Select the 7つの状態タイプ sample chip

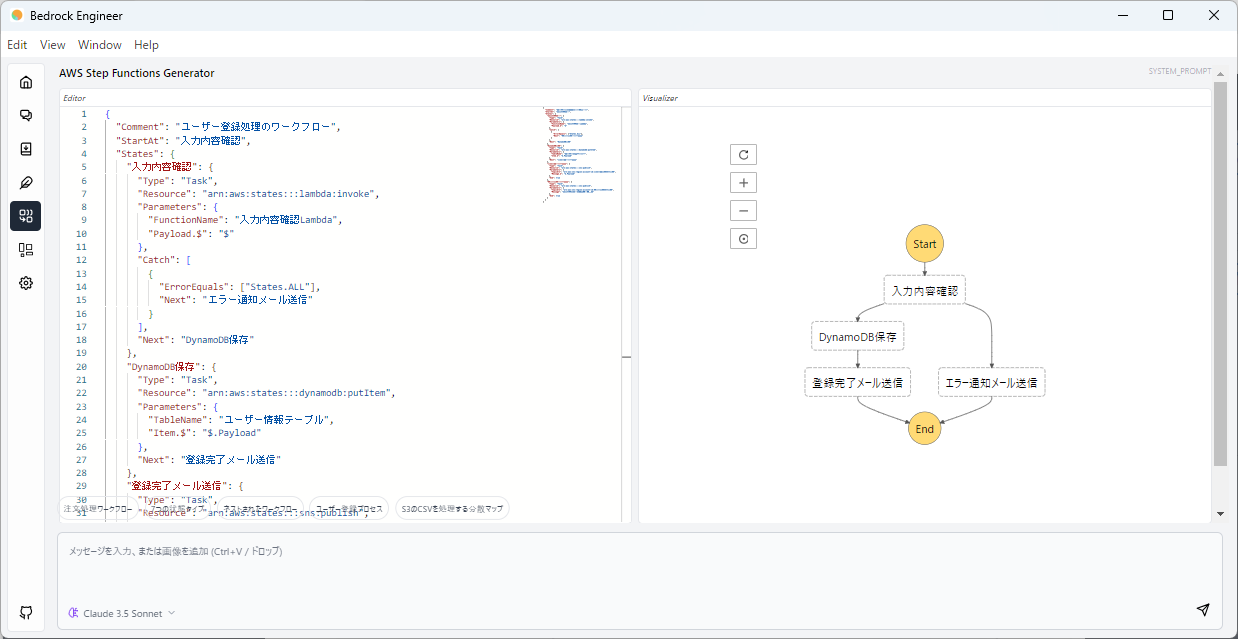coord(176,508)
